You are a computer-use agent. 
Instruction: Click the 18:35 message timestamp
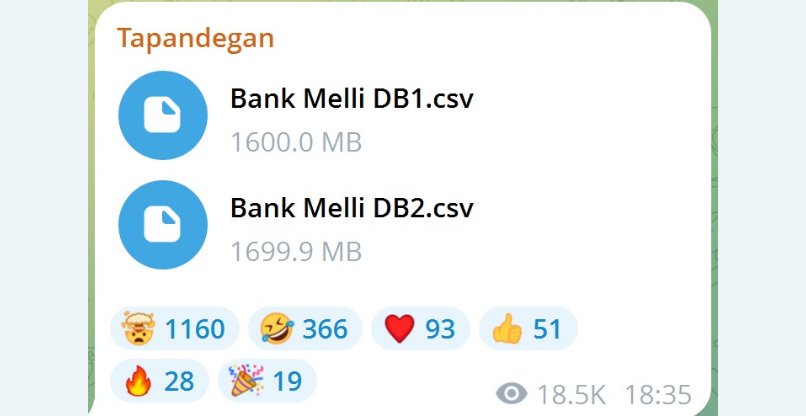pyautogui.click(x=658, y=395)
